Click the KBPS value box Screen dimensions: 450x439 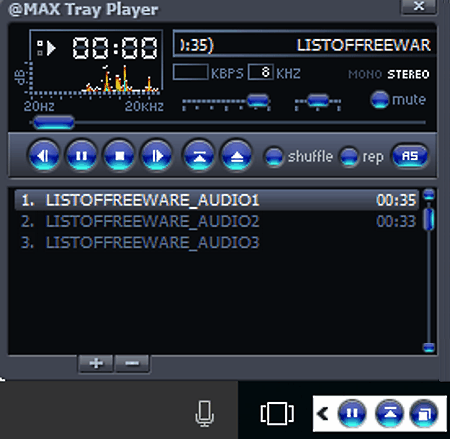[x=191, y=72]
